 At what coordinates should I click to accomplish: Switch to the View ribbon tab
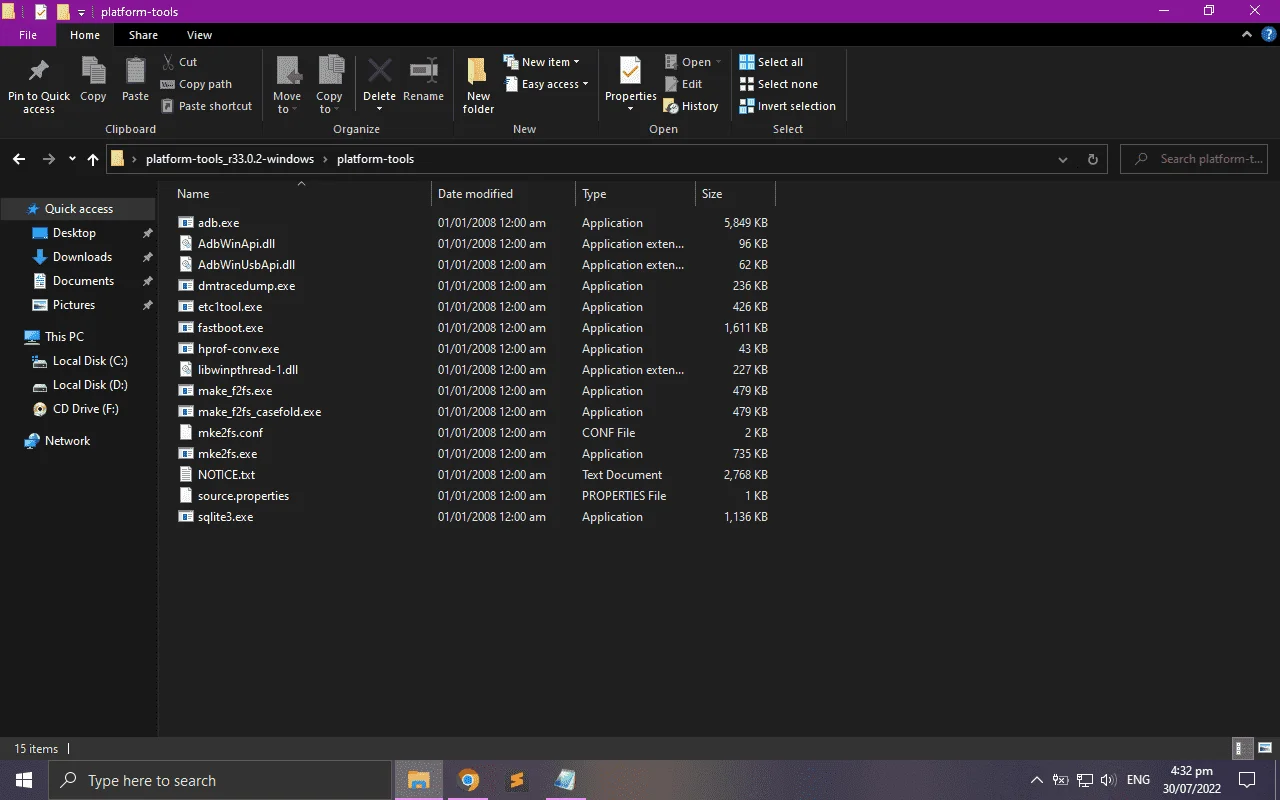(x=199, y=35)
